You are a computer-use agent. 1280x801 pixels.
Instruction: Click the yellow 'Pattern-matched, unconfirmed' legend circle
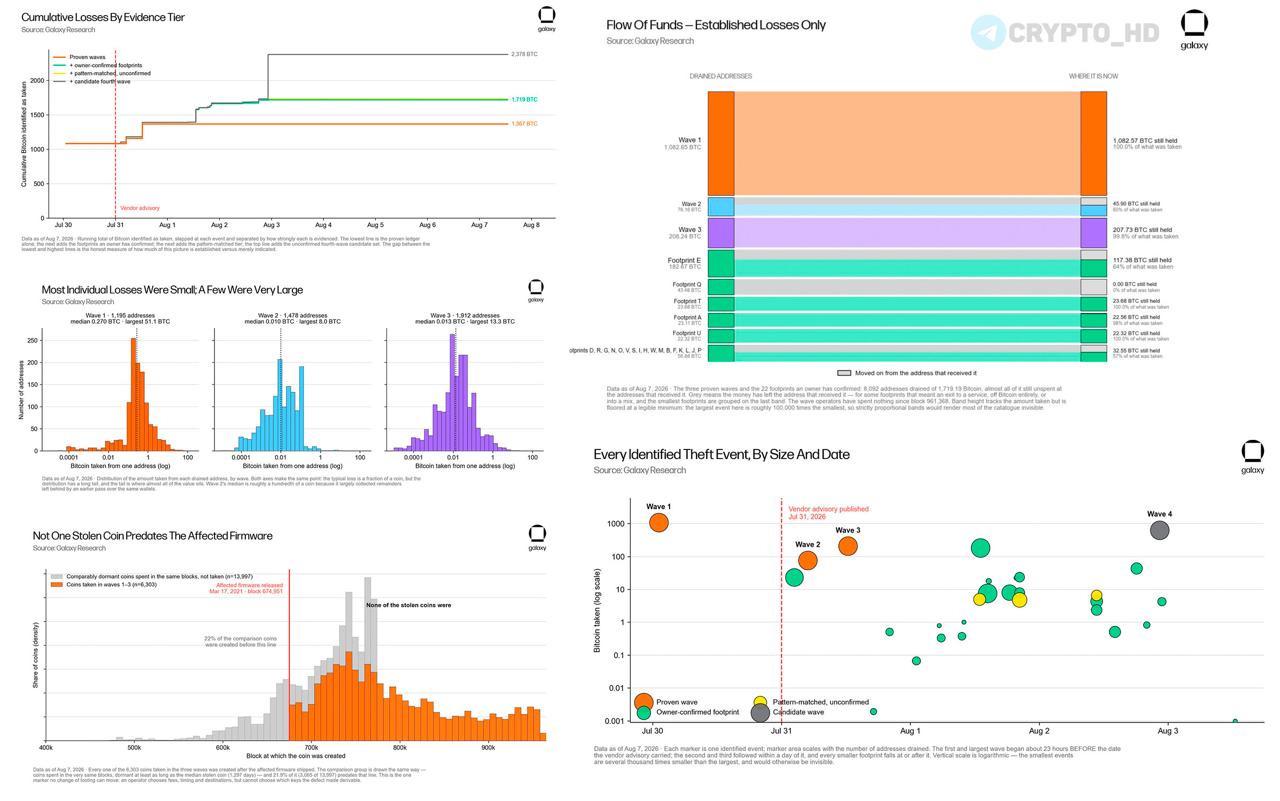(x=760, y=703)
